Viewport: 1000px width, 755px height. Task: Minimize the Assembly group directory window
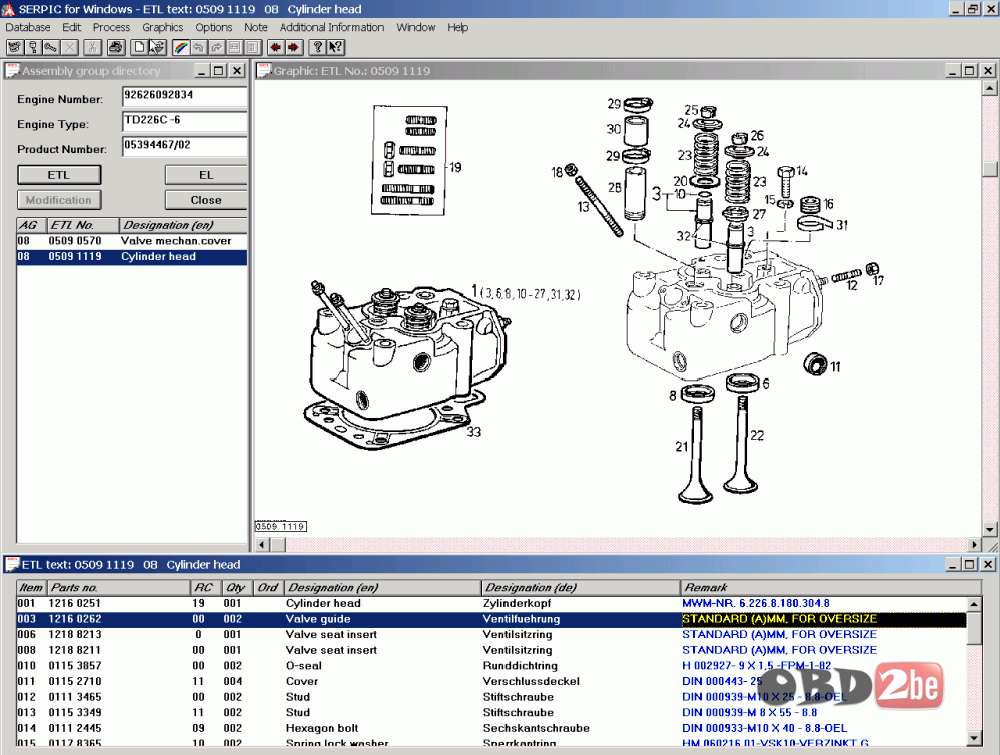coord(202,71)
